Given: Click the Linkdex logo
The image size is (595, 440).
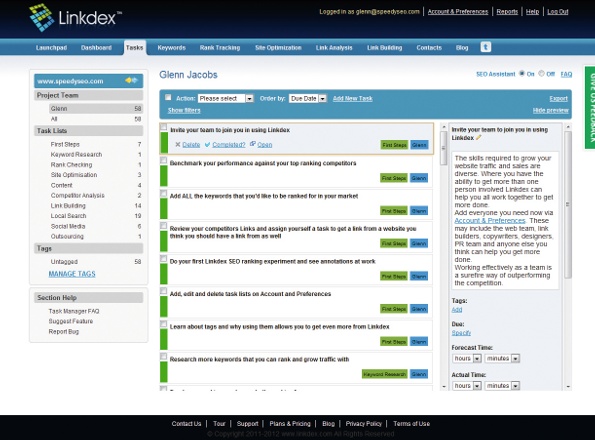Looking at the screenshot, I should (75, 17).
